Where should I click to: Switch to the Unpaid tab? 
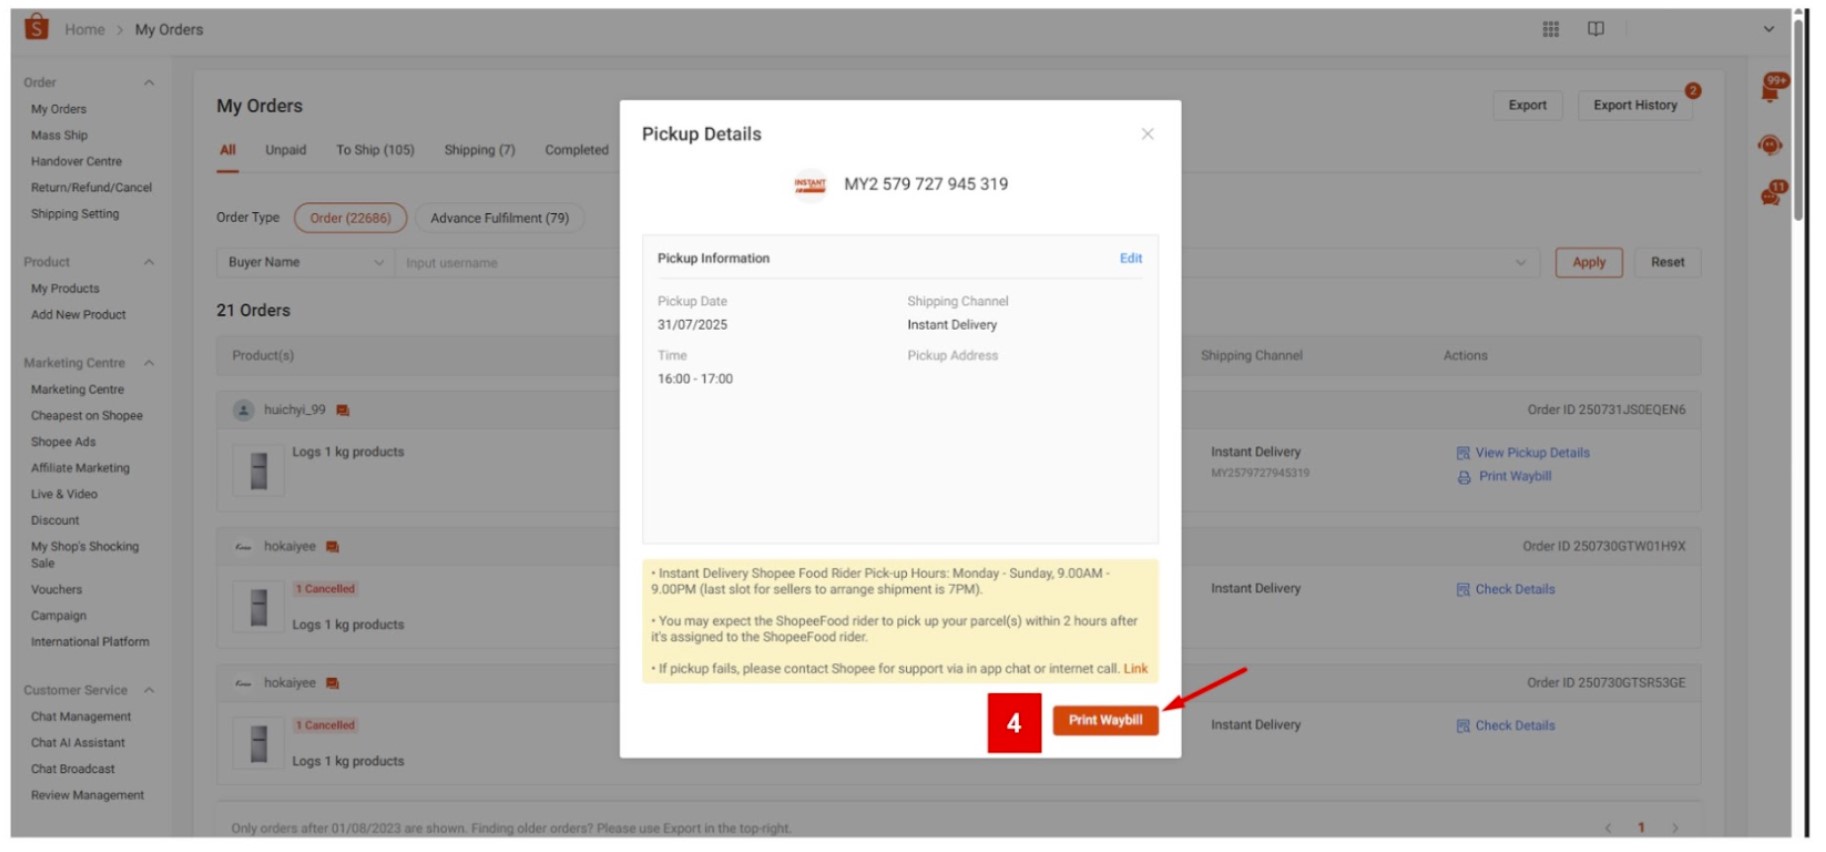pos(285,150)
